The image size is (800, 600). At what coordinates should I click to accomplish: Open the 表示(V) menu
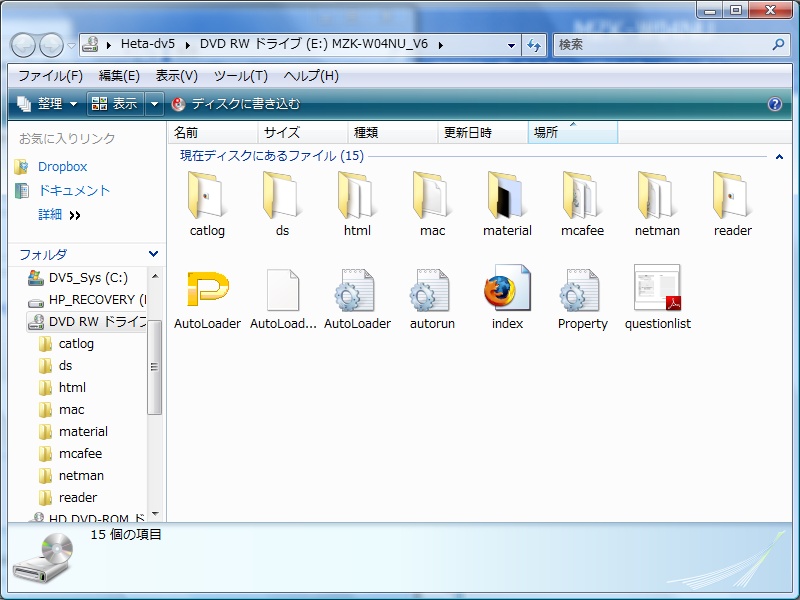177,76
